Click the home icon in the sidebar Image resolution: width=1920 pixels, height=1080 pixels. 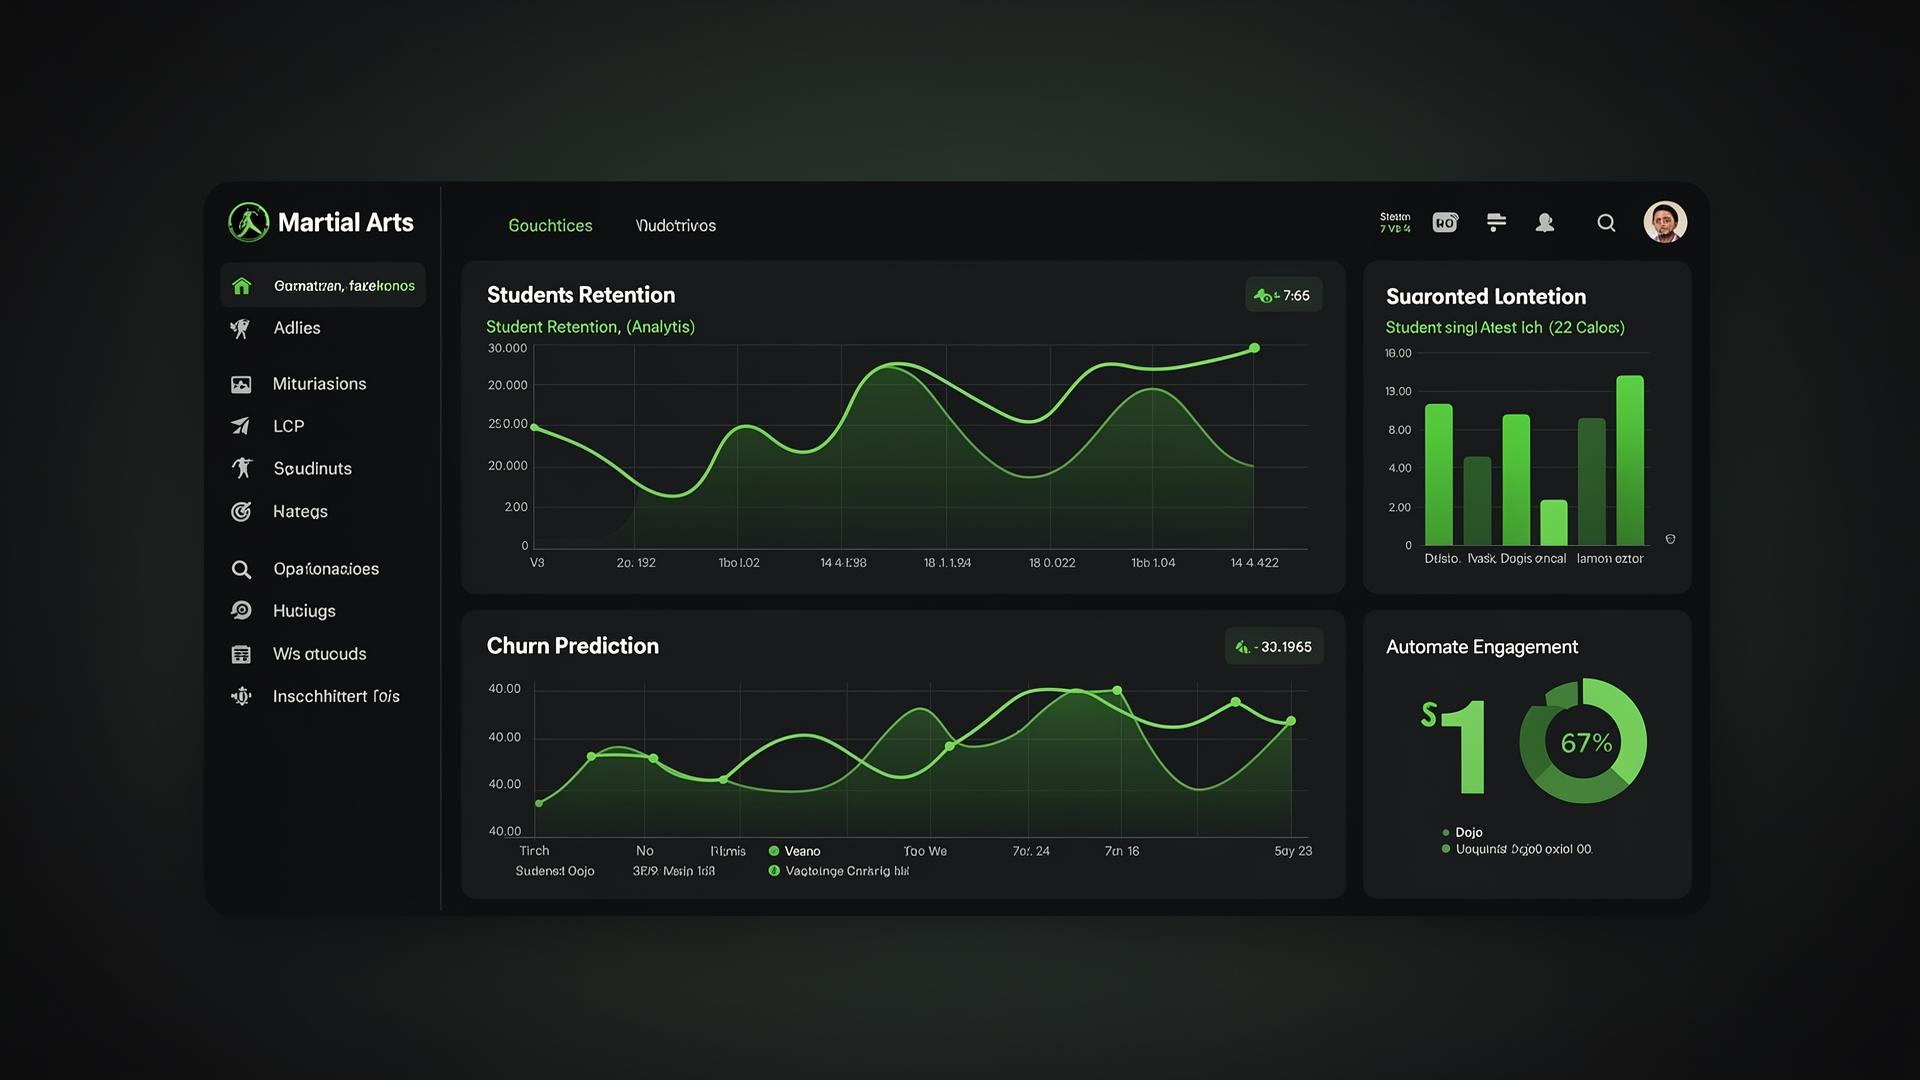[x=241, y=286]
